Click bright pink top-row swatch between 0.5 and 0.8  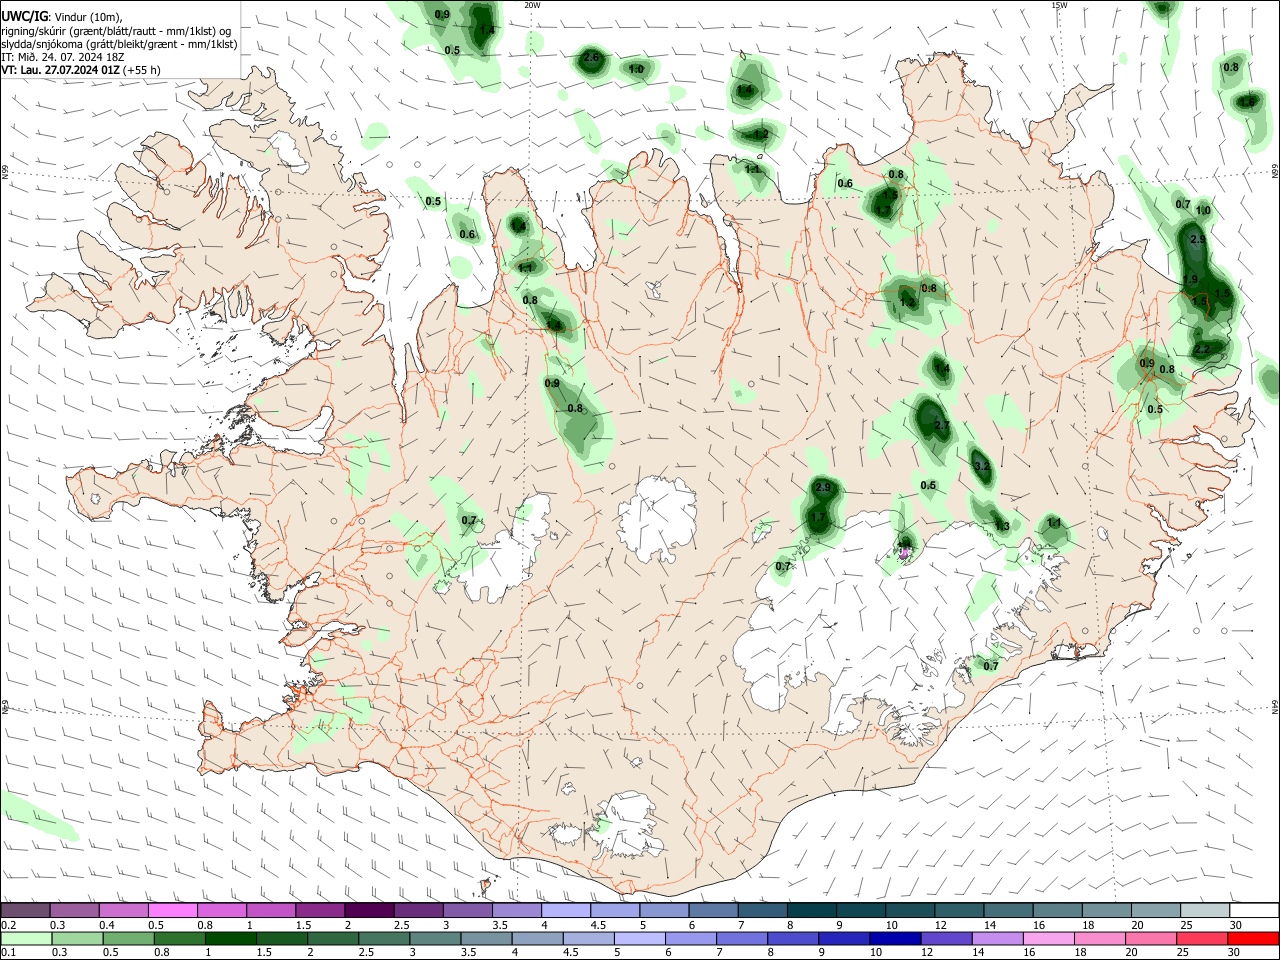tap(172, 911)
